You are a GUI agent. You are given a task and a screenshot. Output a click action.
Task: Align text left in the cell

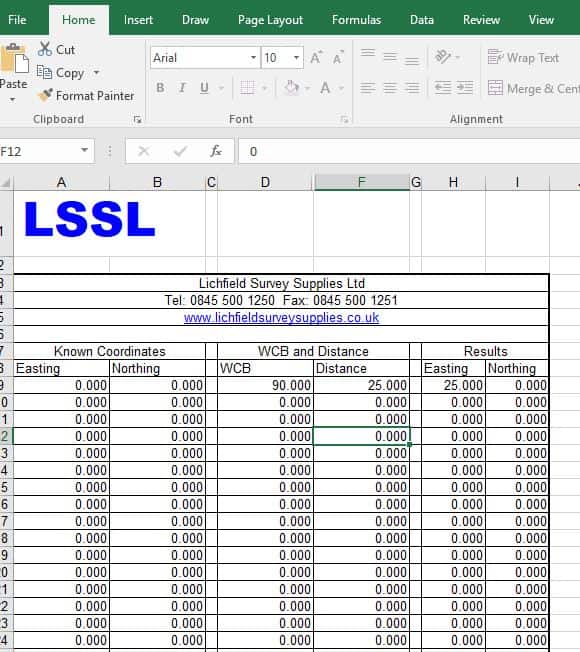[x=368, y=88]
